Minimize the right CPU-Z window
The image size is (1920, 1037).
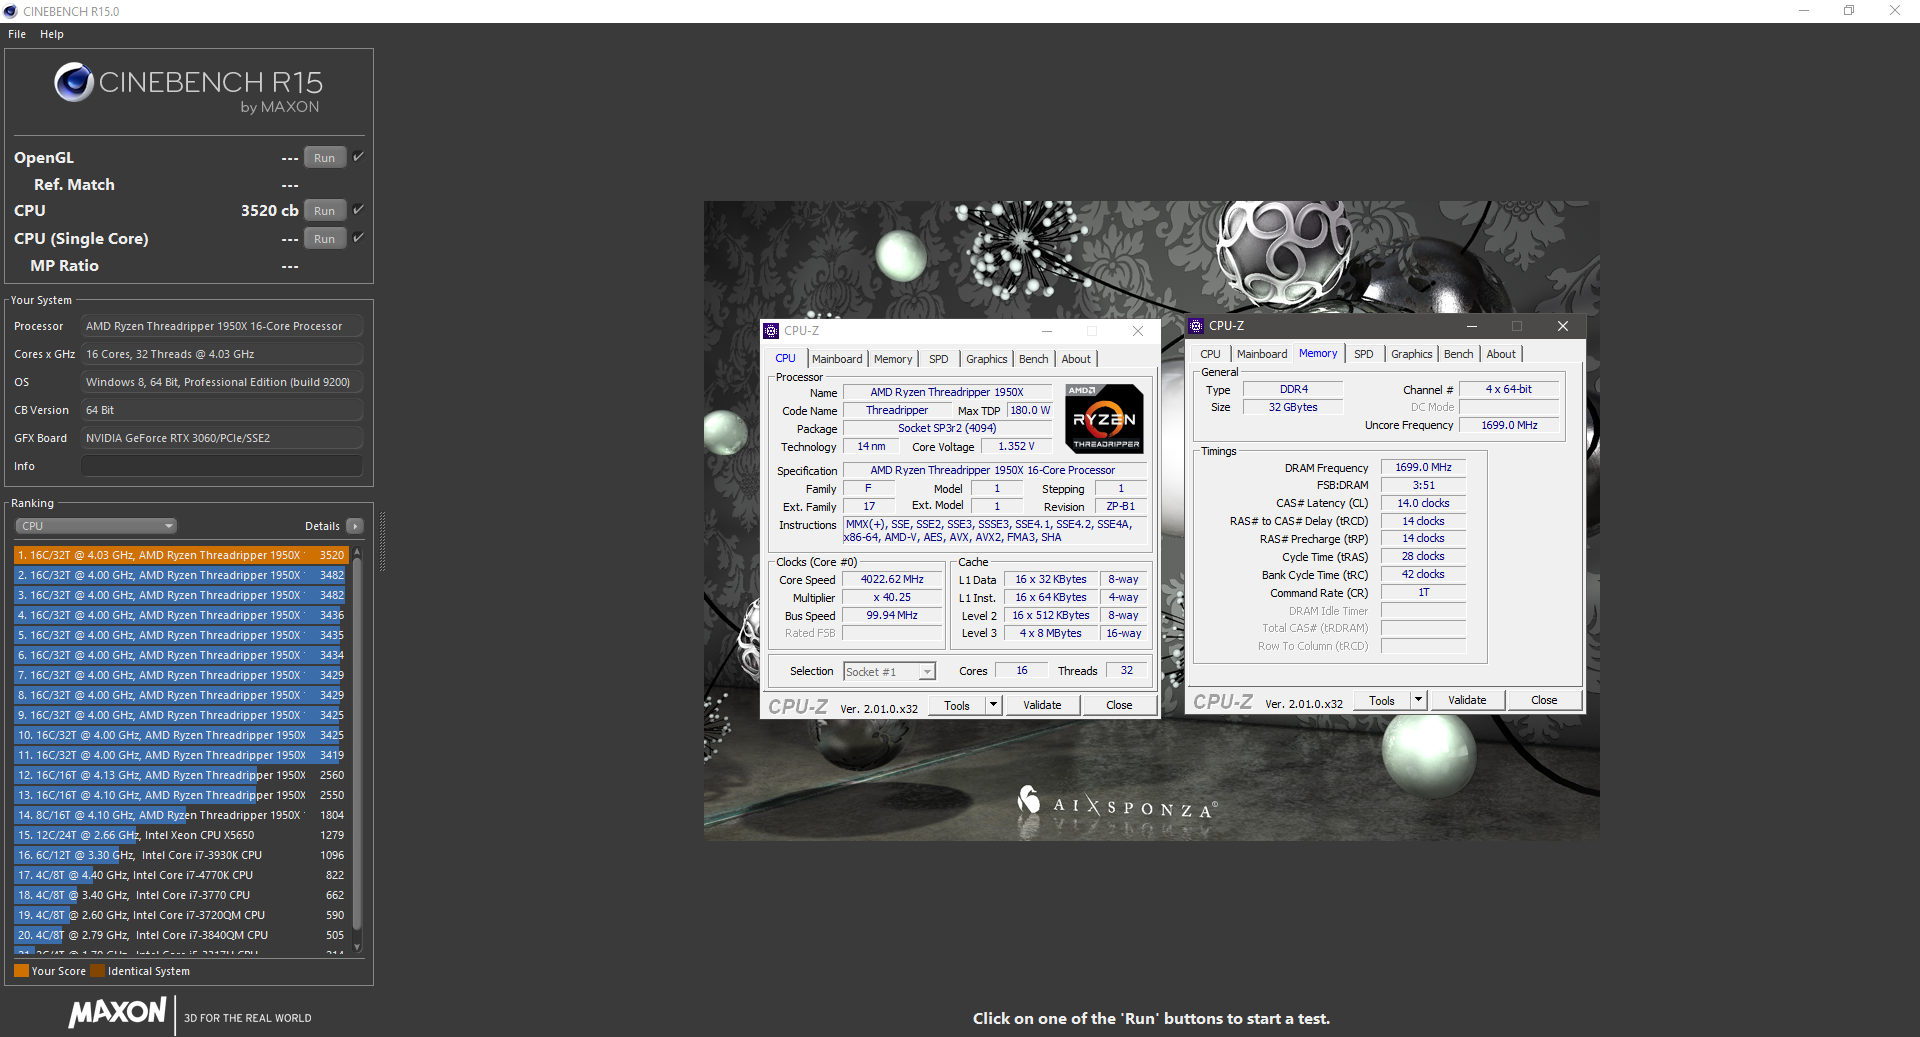pyautogui.click(x=1471, y=326)
